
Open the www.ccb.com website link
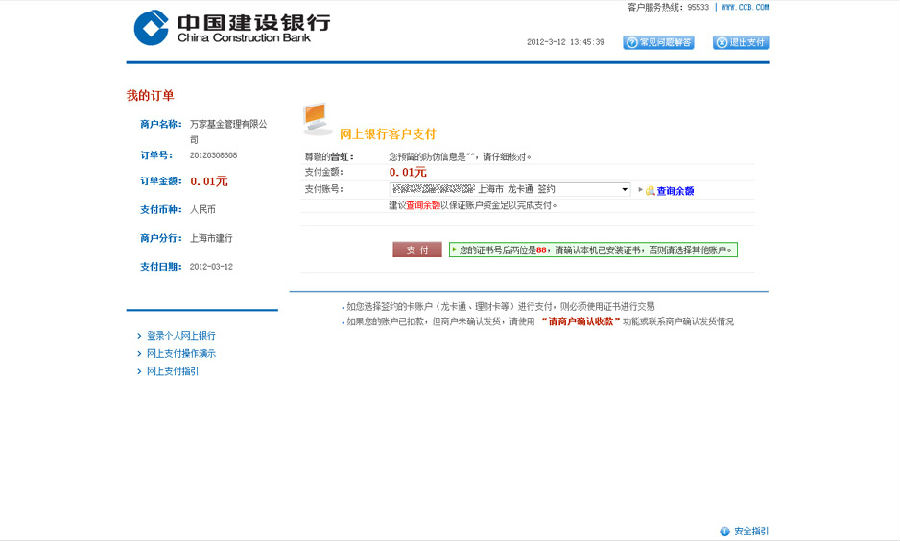(745, 7)
